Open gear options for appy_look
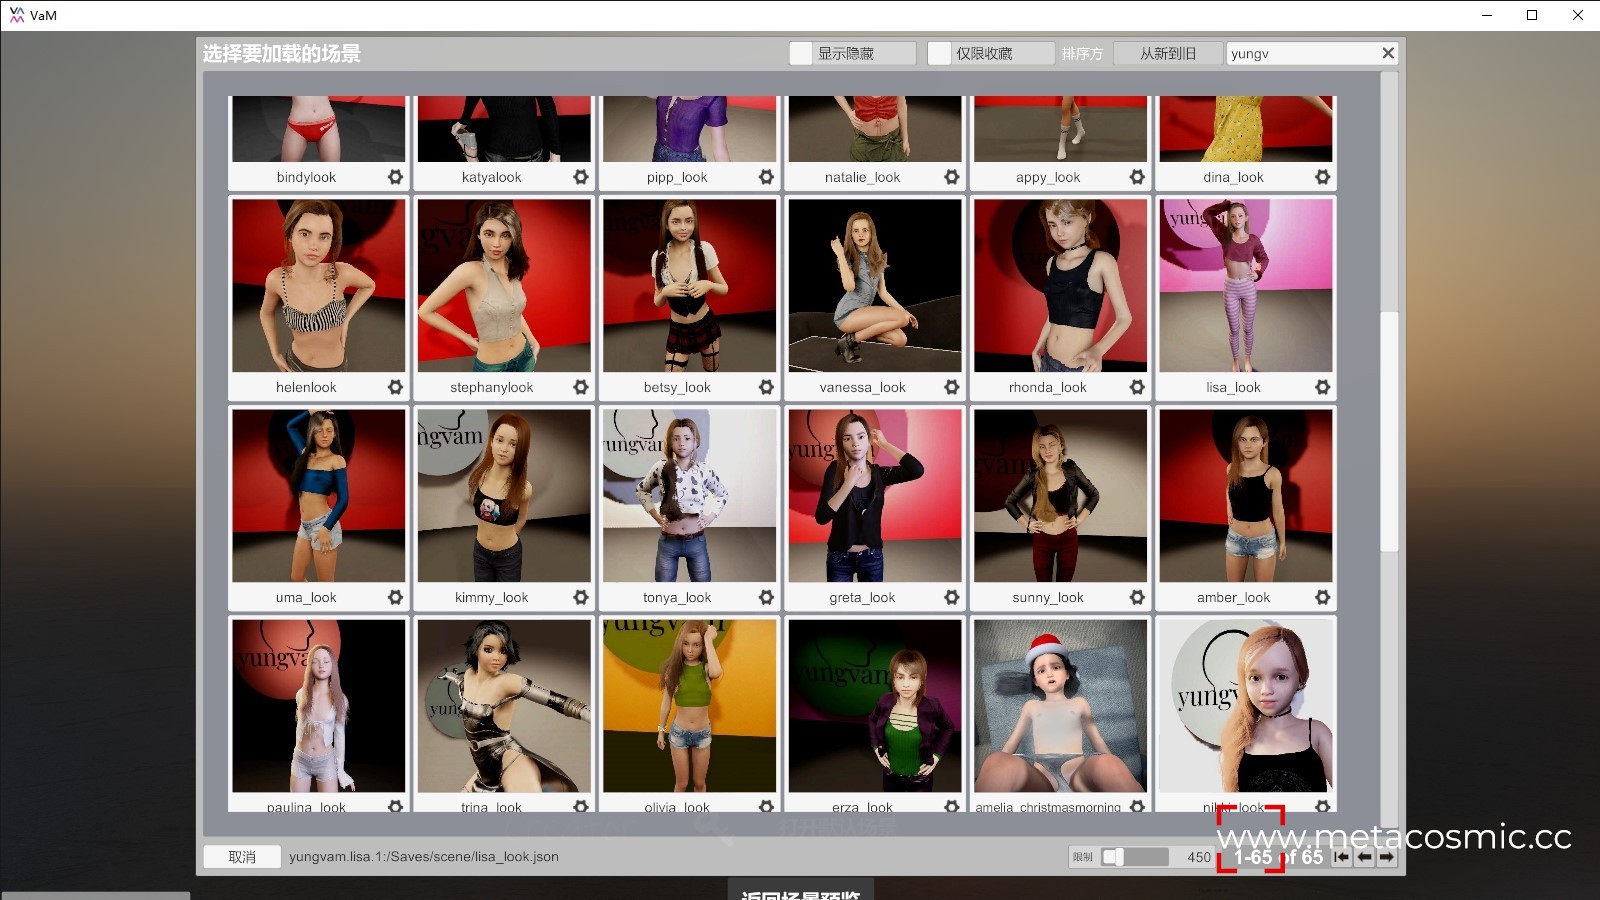The image size is (1600, 900). (x=1137, y=177)
